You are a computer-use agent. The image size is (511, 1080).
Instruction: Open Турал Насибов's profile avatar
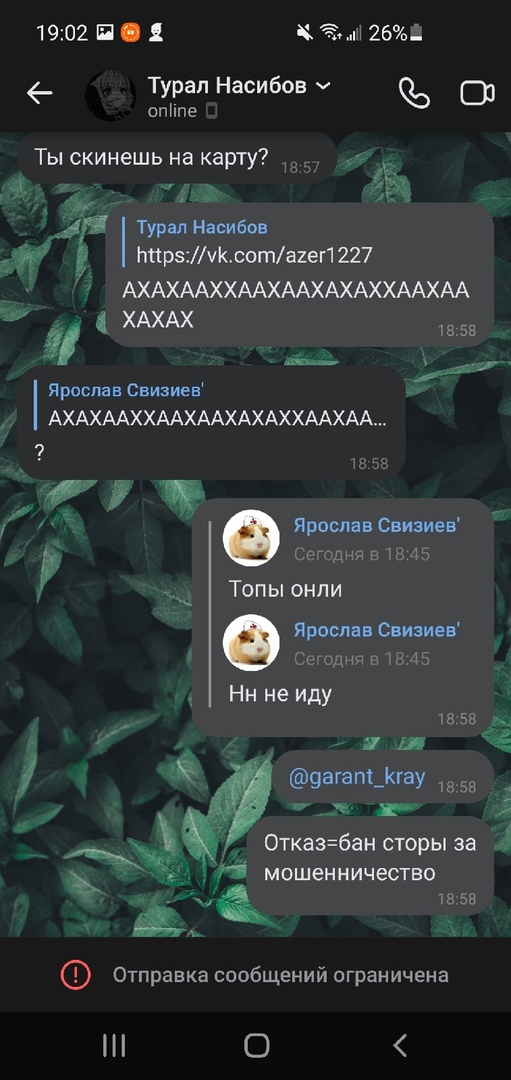tap(110, 95)
